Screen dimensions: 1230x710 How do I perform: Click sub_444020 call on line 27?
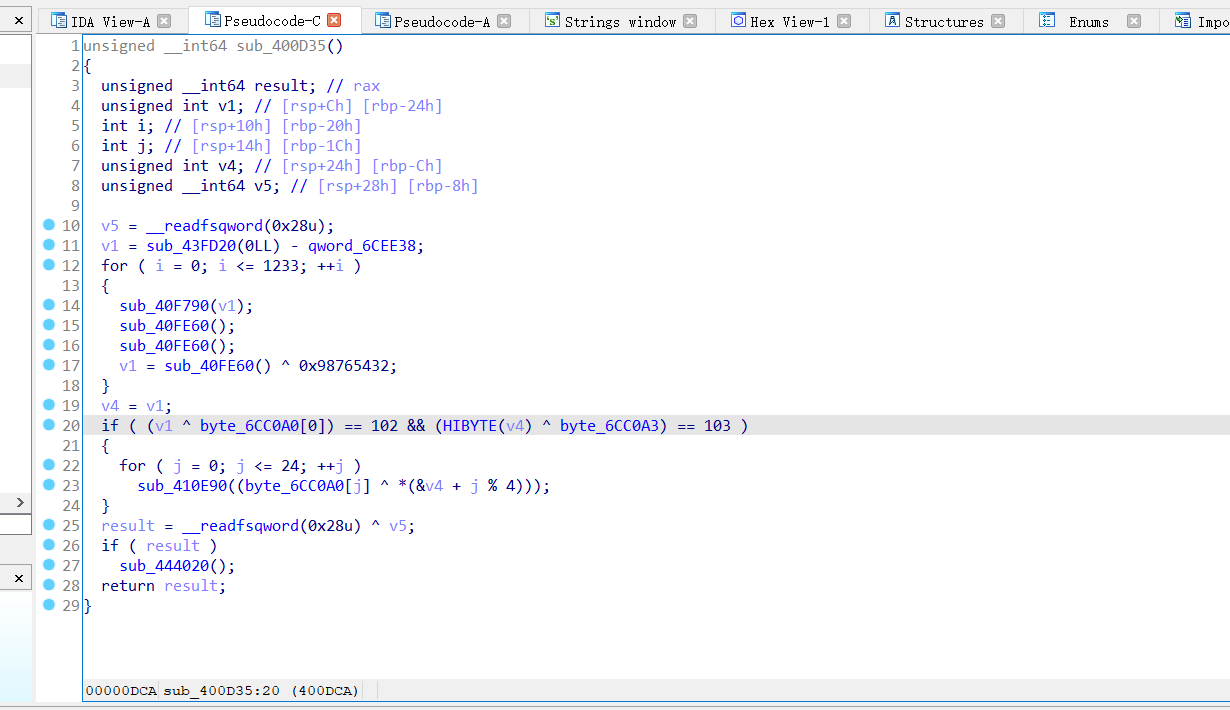coord(168,566)
